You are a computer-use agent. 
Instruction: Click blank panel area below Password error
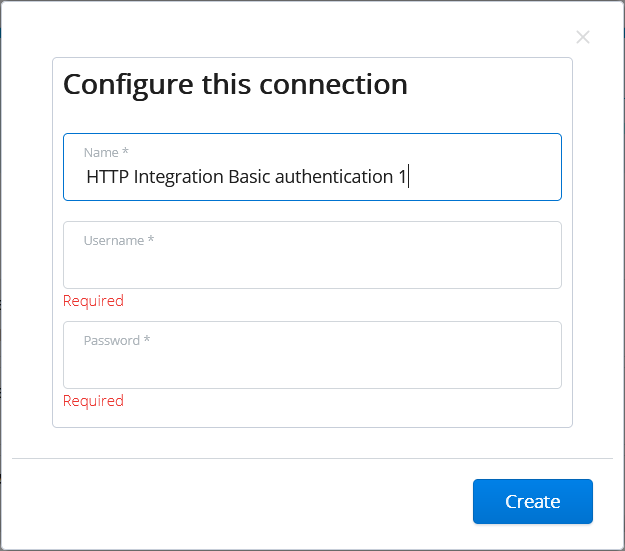[x=312, y=418]
